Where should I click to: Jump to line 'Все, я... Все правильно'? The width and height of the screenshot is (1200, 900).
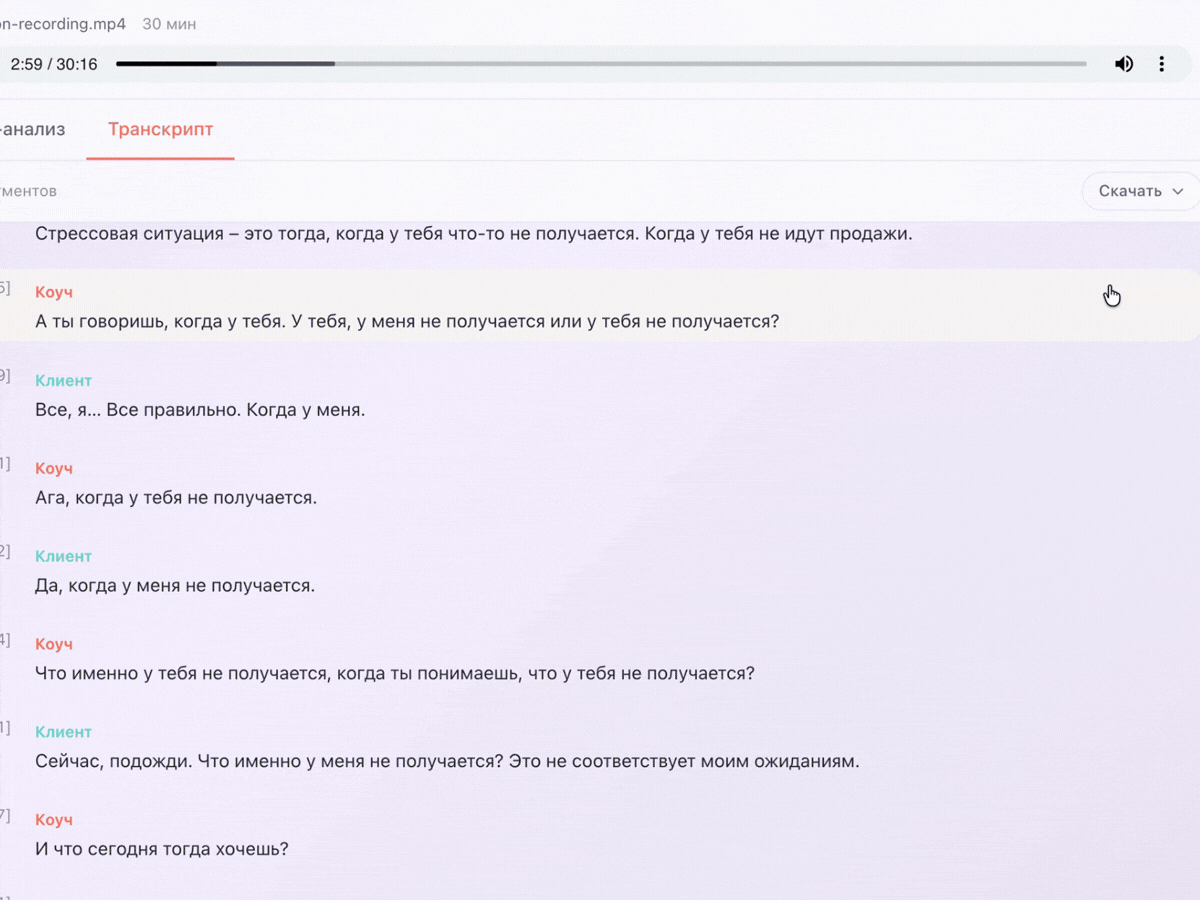tap(200, 410)
